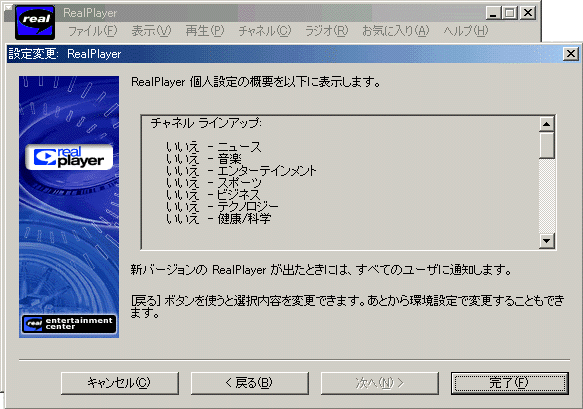This screenshot has width=583, height=409.
Task: Click the real entertainment center badge
Action: coord(69,324)
